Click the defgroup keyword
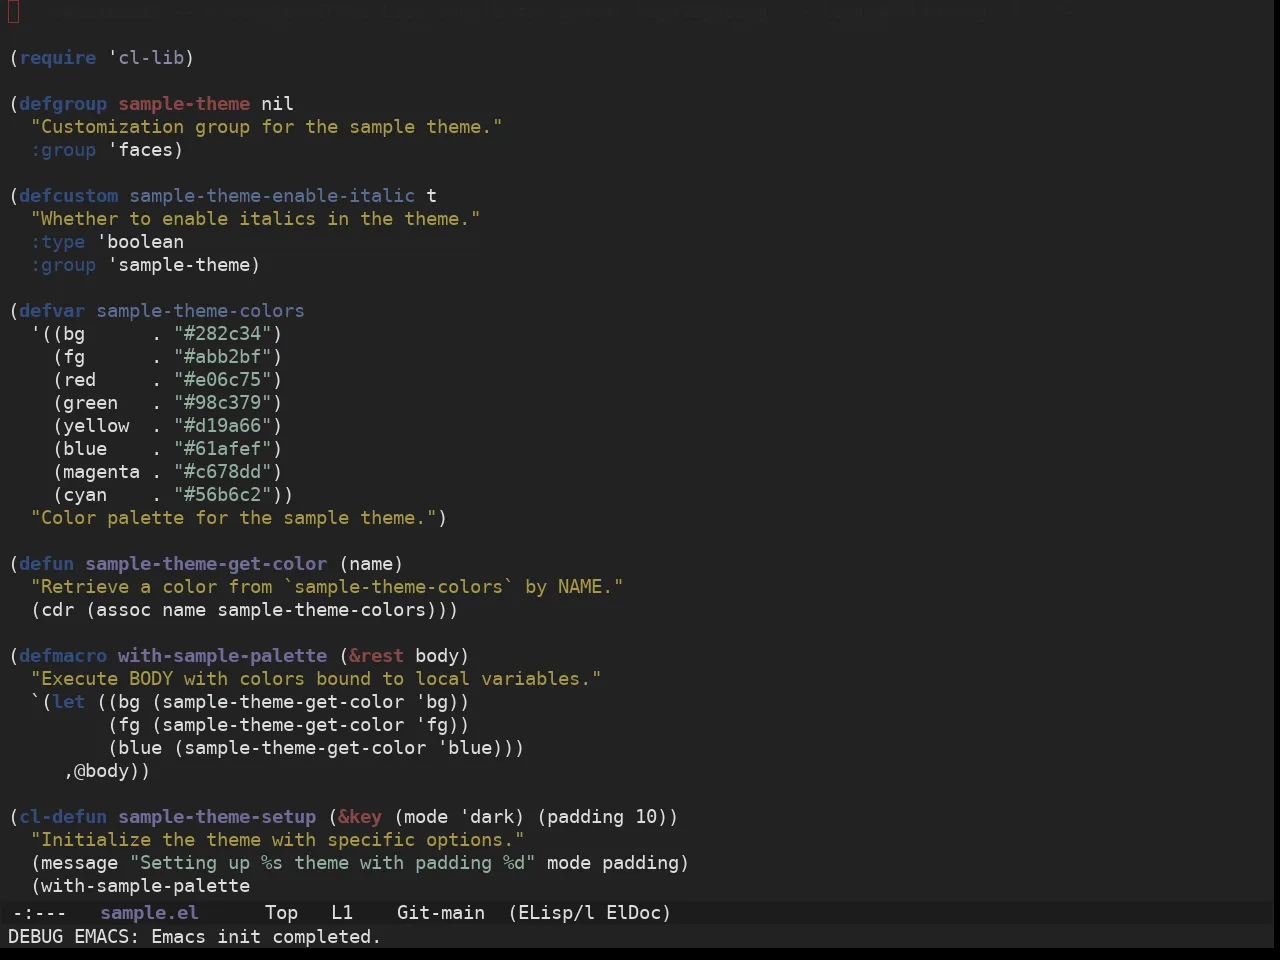 (x=63, y=104)
